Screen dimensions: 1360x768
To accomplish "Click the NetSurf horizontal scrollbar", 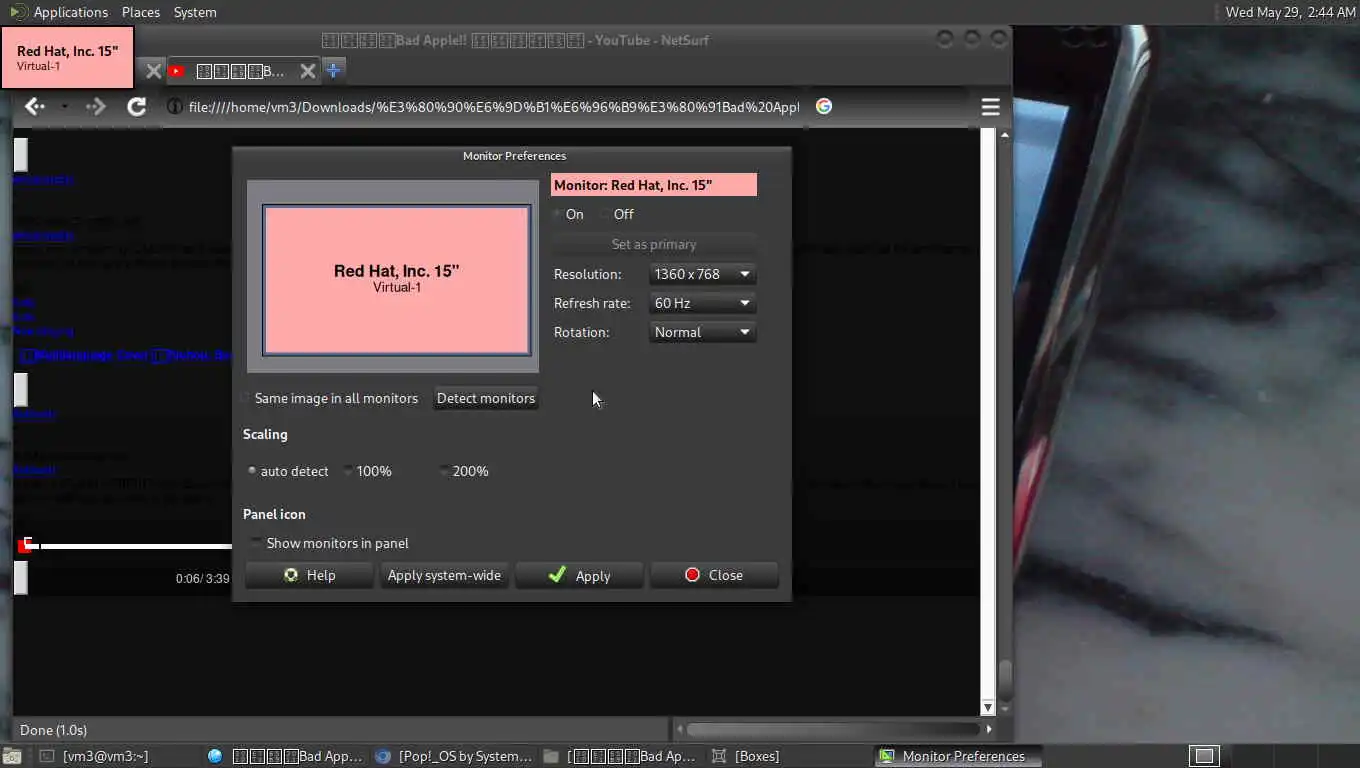I will click(x=832, y=729).
